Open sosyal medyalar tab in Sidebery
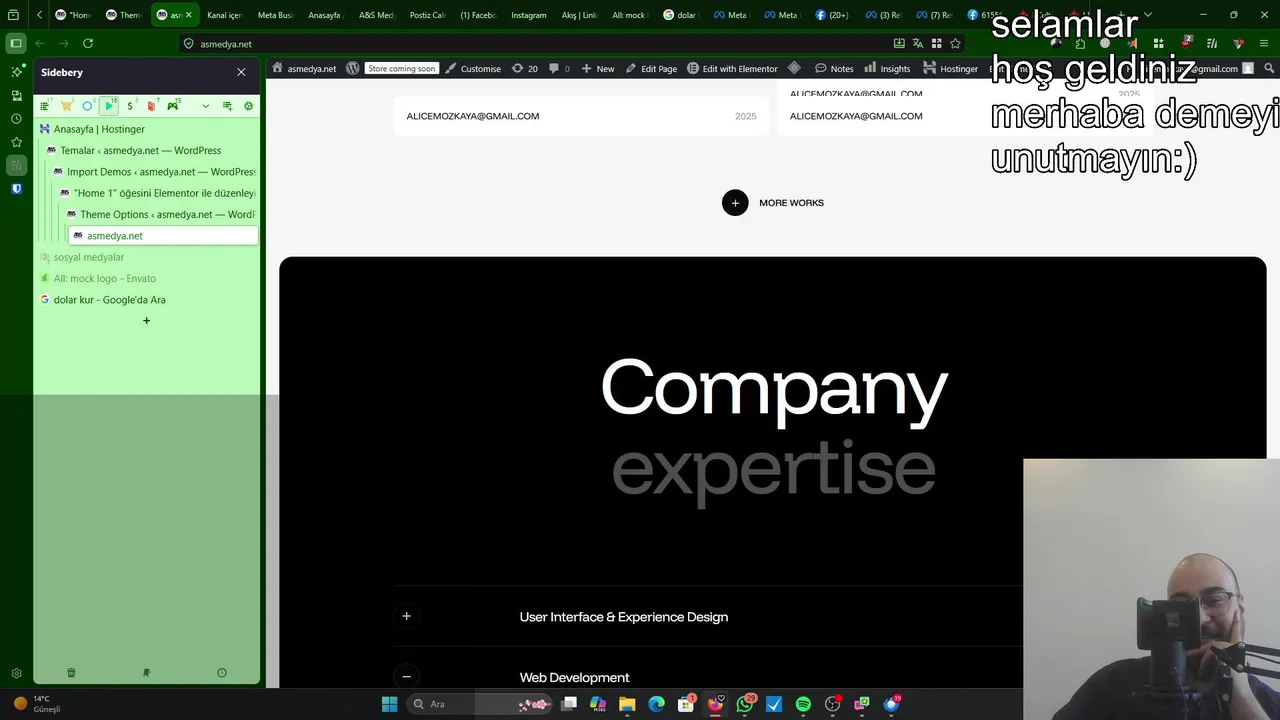Viewport: 1280px width, 720px height. pos(147,257)
